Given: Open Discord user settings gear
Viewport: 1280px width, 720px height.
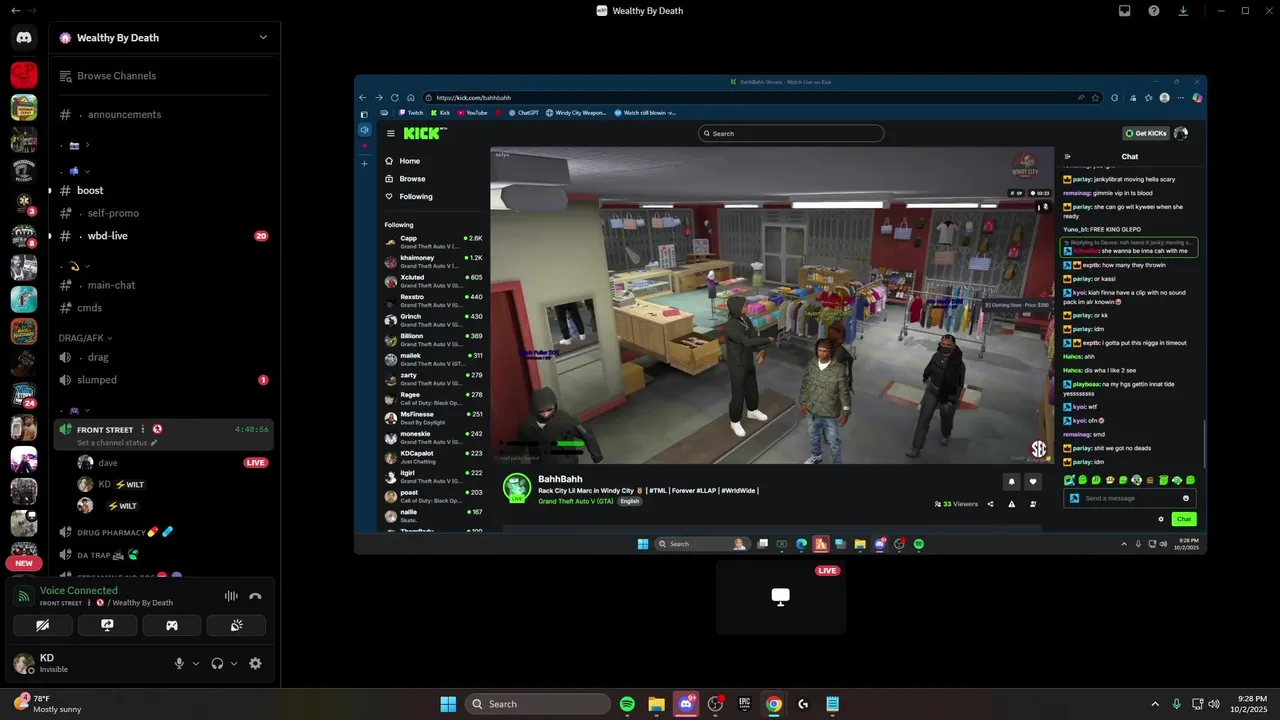Looking at the screenshot, I should click(255, 663).
